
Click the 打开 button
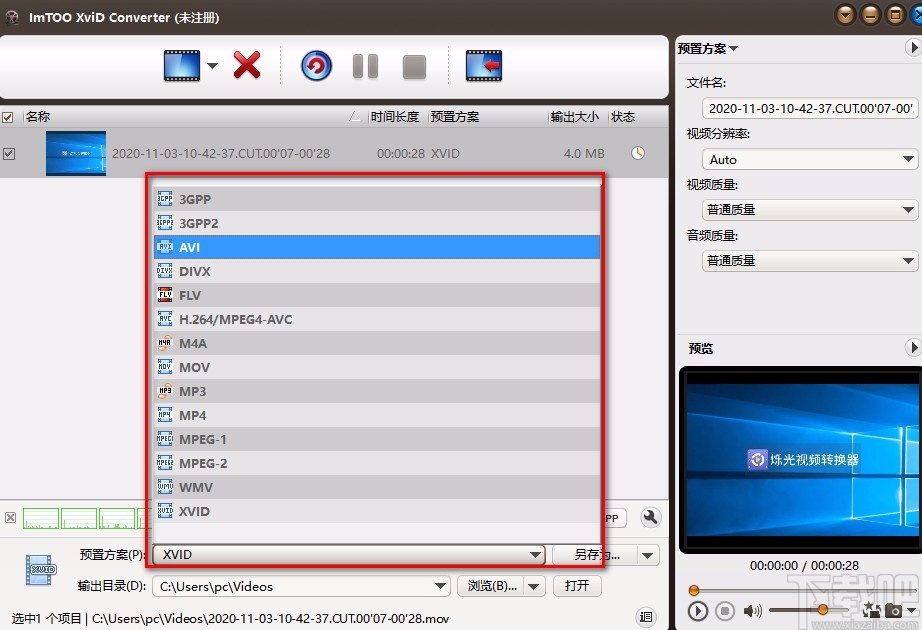tap(577, 586)
